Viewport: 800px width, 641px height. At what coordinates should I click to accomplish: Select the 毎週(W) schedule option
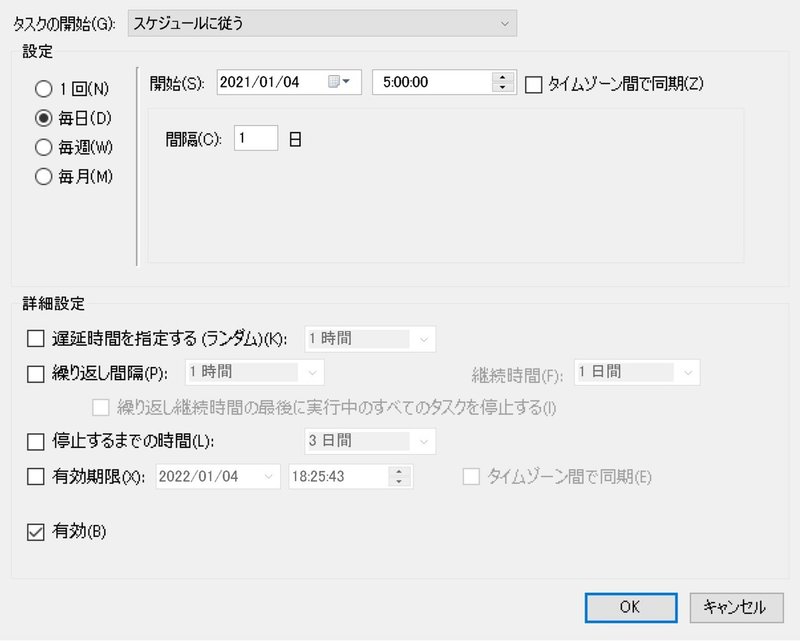pyautogui.click(x=43, y=147)
